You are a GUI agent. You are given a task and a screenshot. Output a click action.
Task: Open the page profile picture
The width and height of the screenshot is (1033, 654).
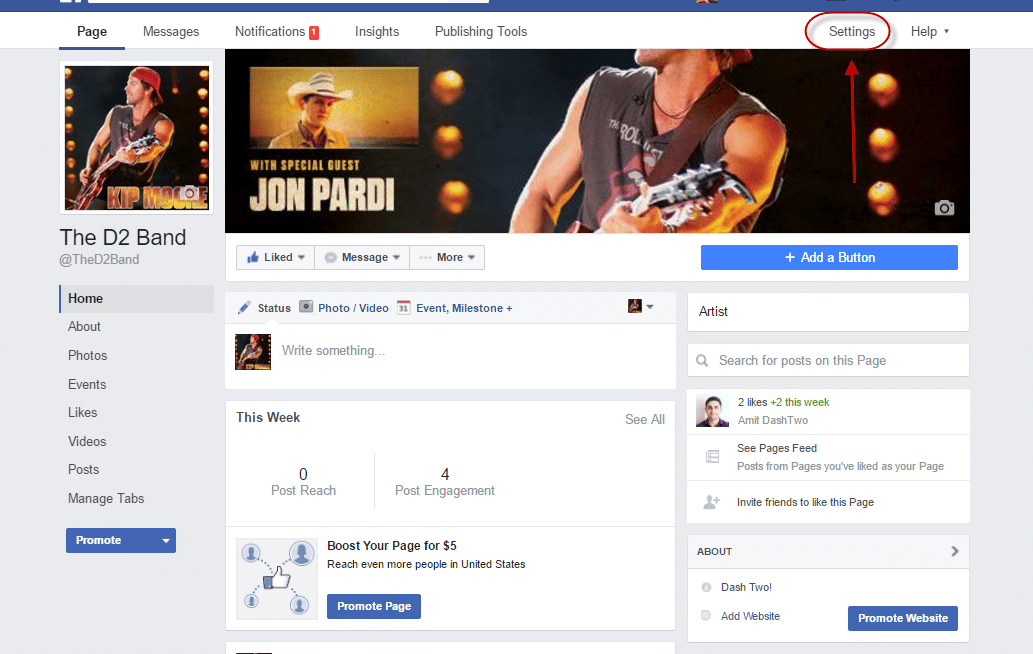pyautogui.click(x=136, y=138)
